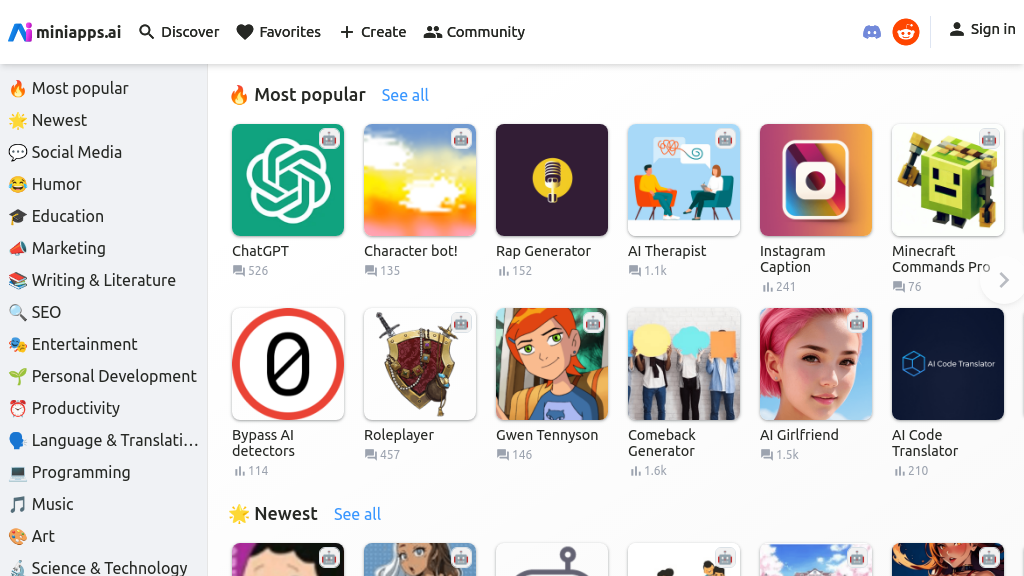The image size is (1024, 576).
Task: Open the Gwen Tennyson app card
Action: (552, 364)
